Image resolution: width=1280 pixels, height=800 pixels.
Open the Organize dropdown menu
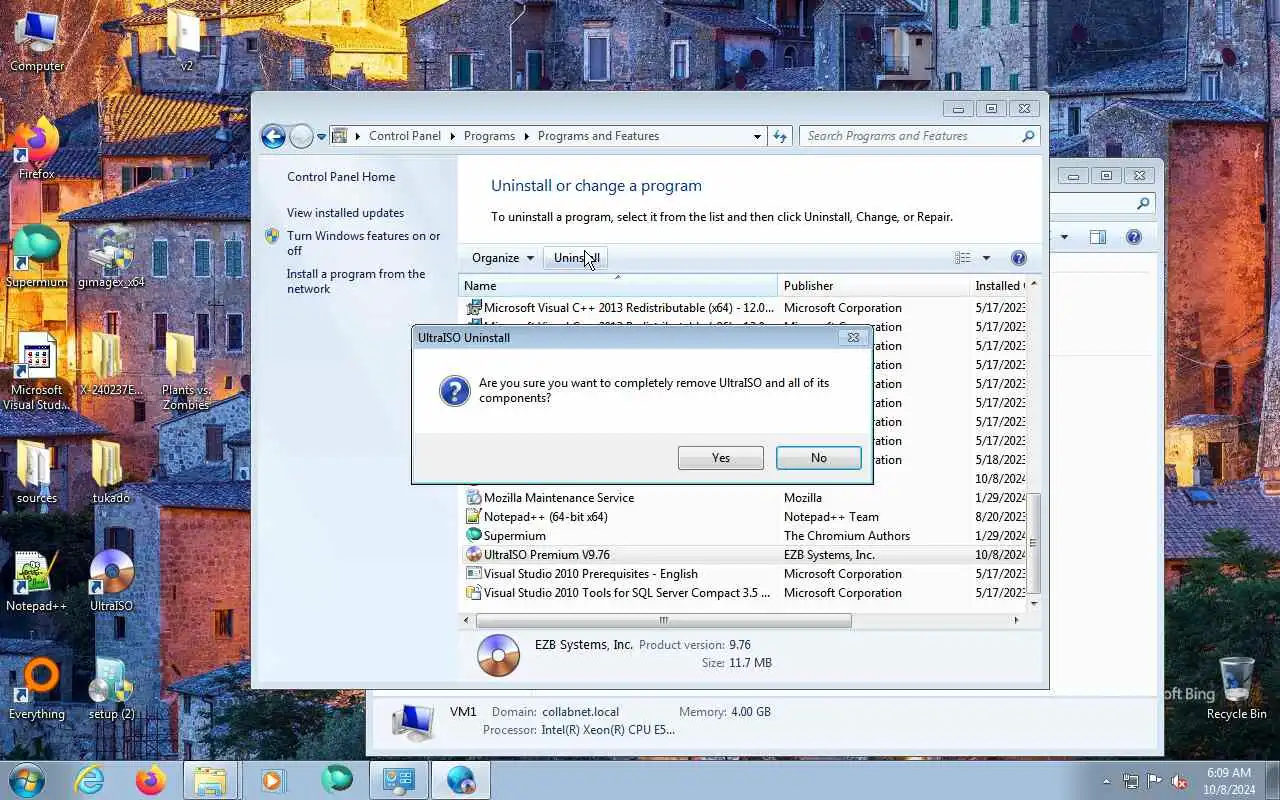coord(503,258)
